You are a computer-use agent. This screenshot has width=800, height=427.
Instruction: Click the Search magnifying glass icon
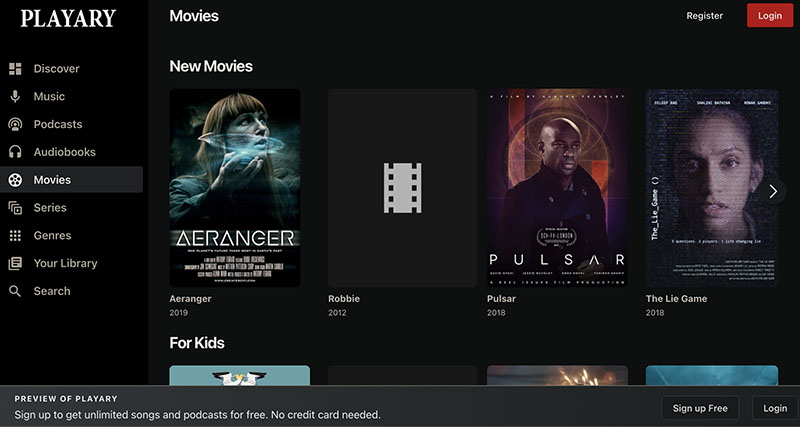click(x=15, y=291)
